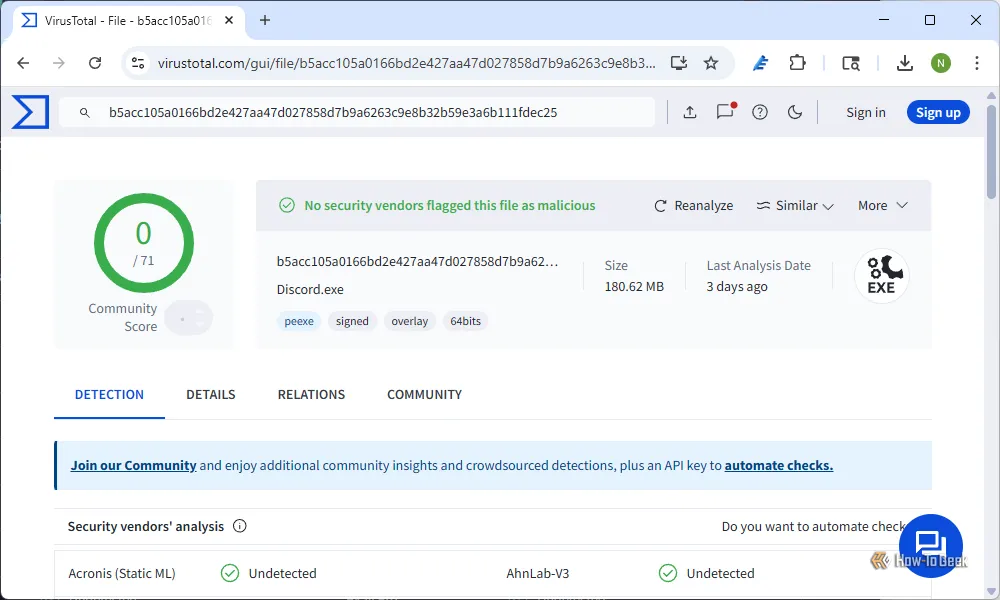This screenshot has height=600, width=1000.
Task: Select the Community tab
Action: coord(424,394)
